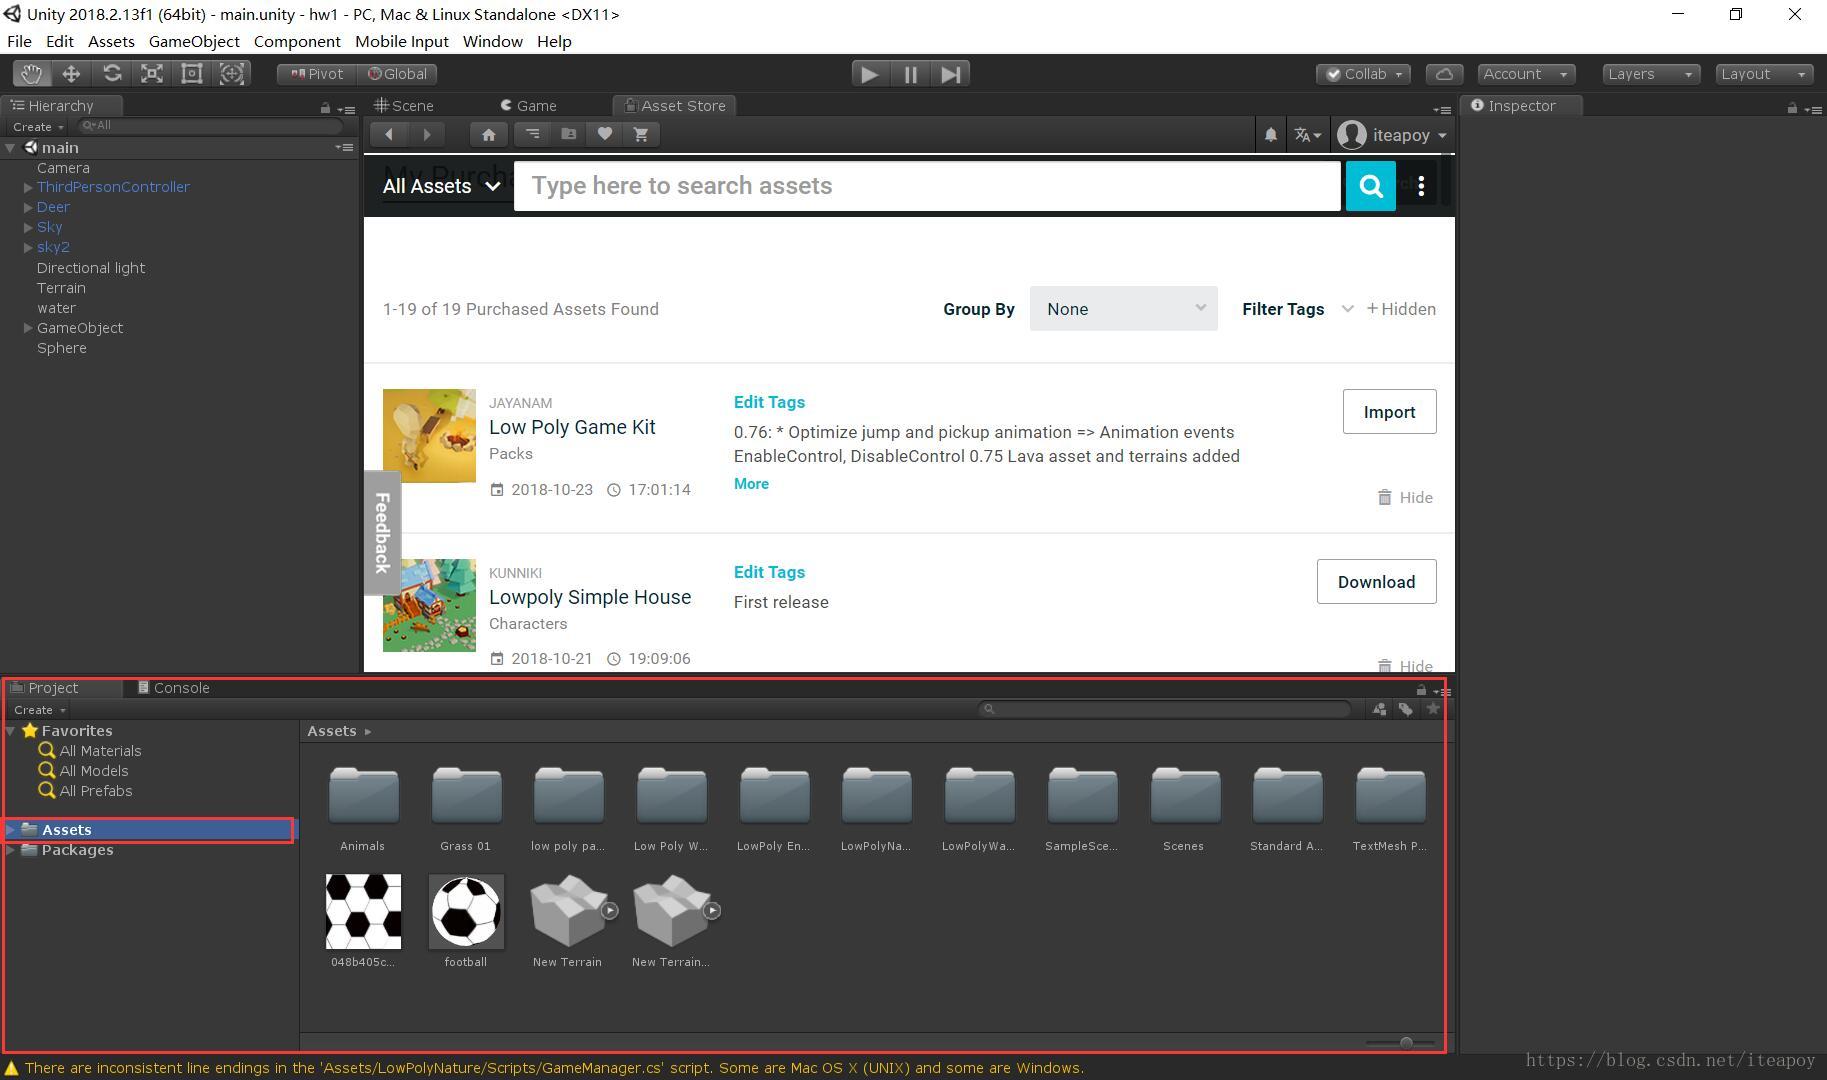This screenshot has height=1080, width=1827.
Task: Pause the game playback
Action: tap(910, 74)
